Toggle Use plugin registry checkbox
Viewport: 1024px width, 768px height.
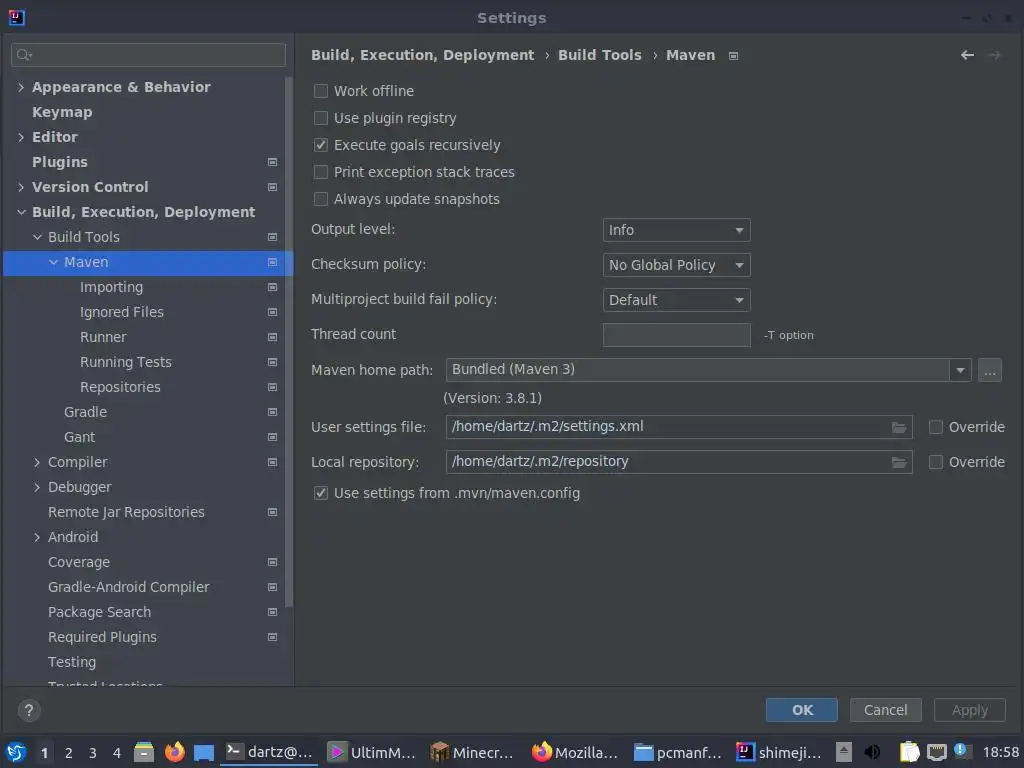click(x=321, y=118)
